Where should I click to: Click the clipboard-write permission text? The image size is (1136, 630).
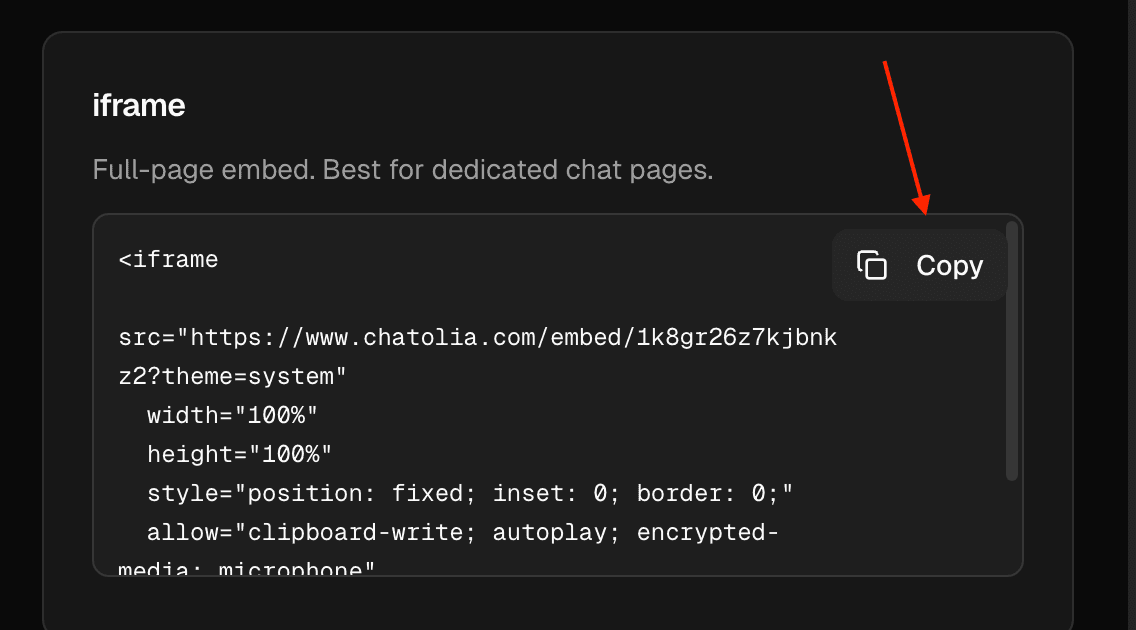click(352, 532)
